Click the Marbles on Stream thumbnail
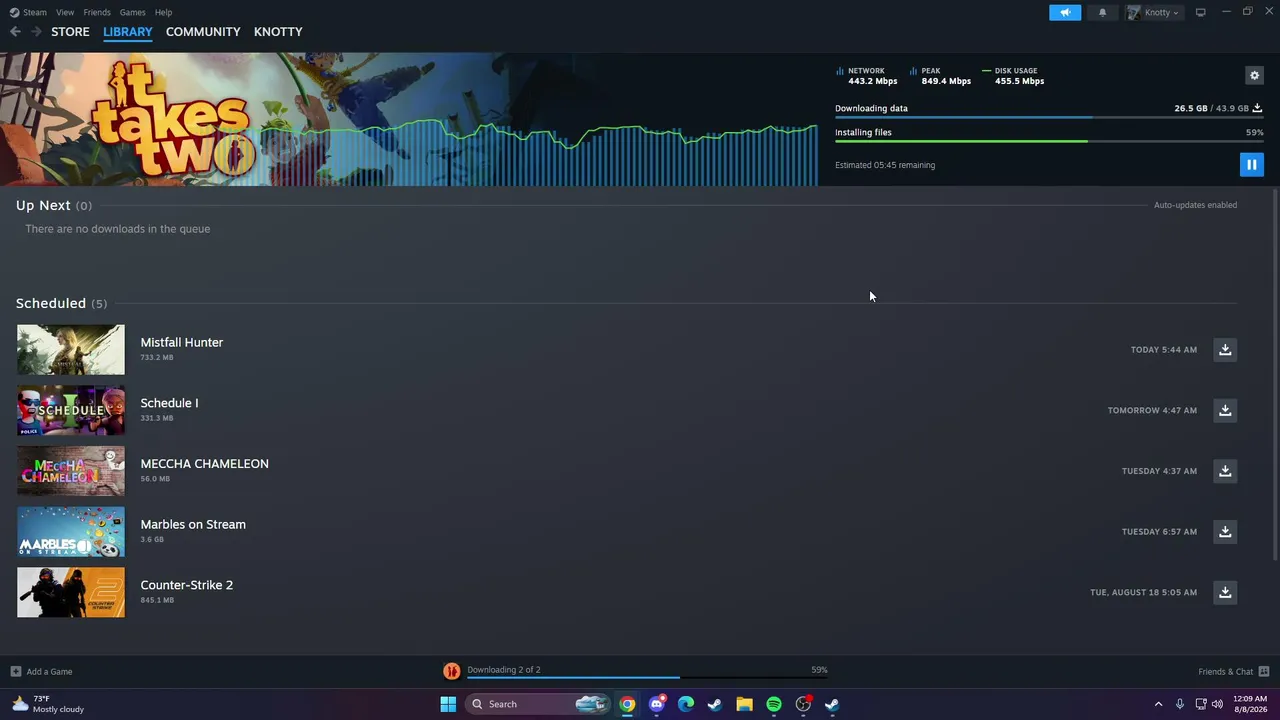 tap(71, 532)
